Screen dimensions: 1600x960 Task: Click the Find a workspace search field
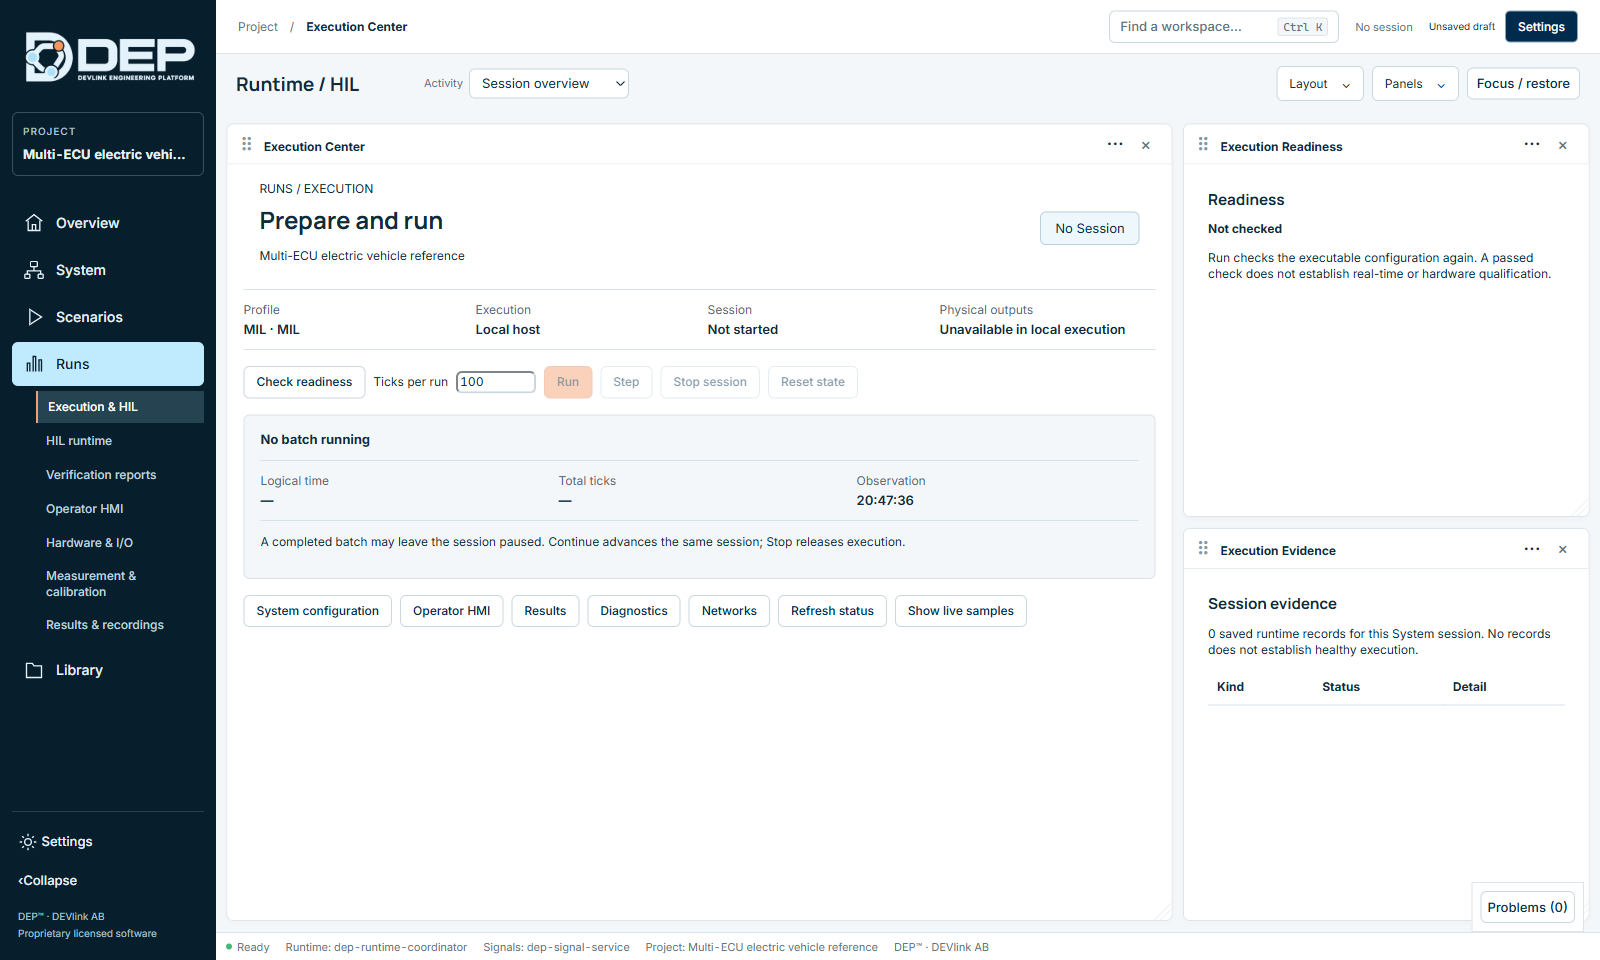coord(1223,27)
